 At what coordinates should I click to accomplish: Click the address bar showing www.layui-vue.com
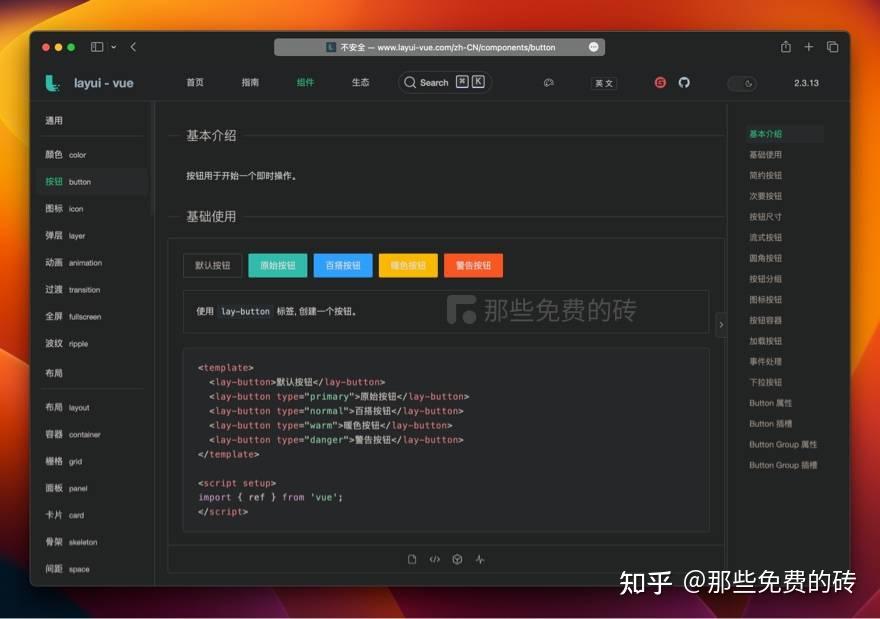click(435, 46)
